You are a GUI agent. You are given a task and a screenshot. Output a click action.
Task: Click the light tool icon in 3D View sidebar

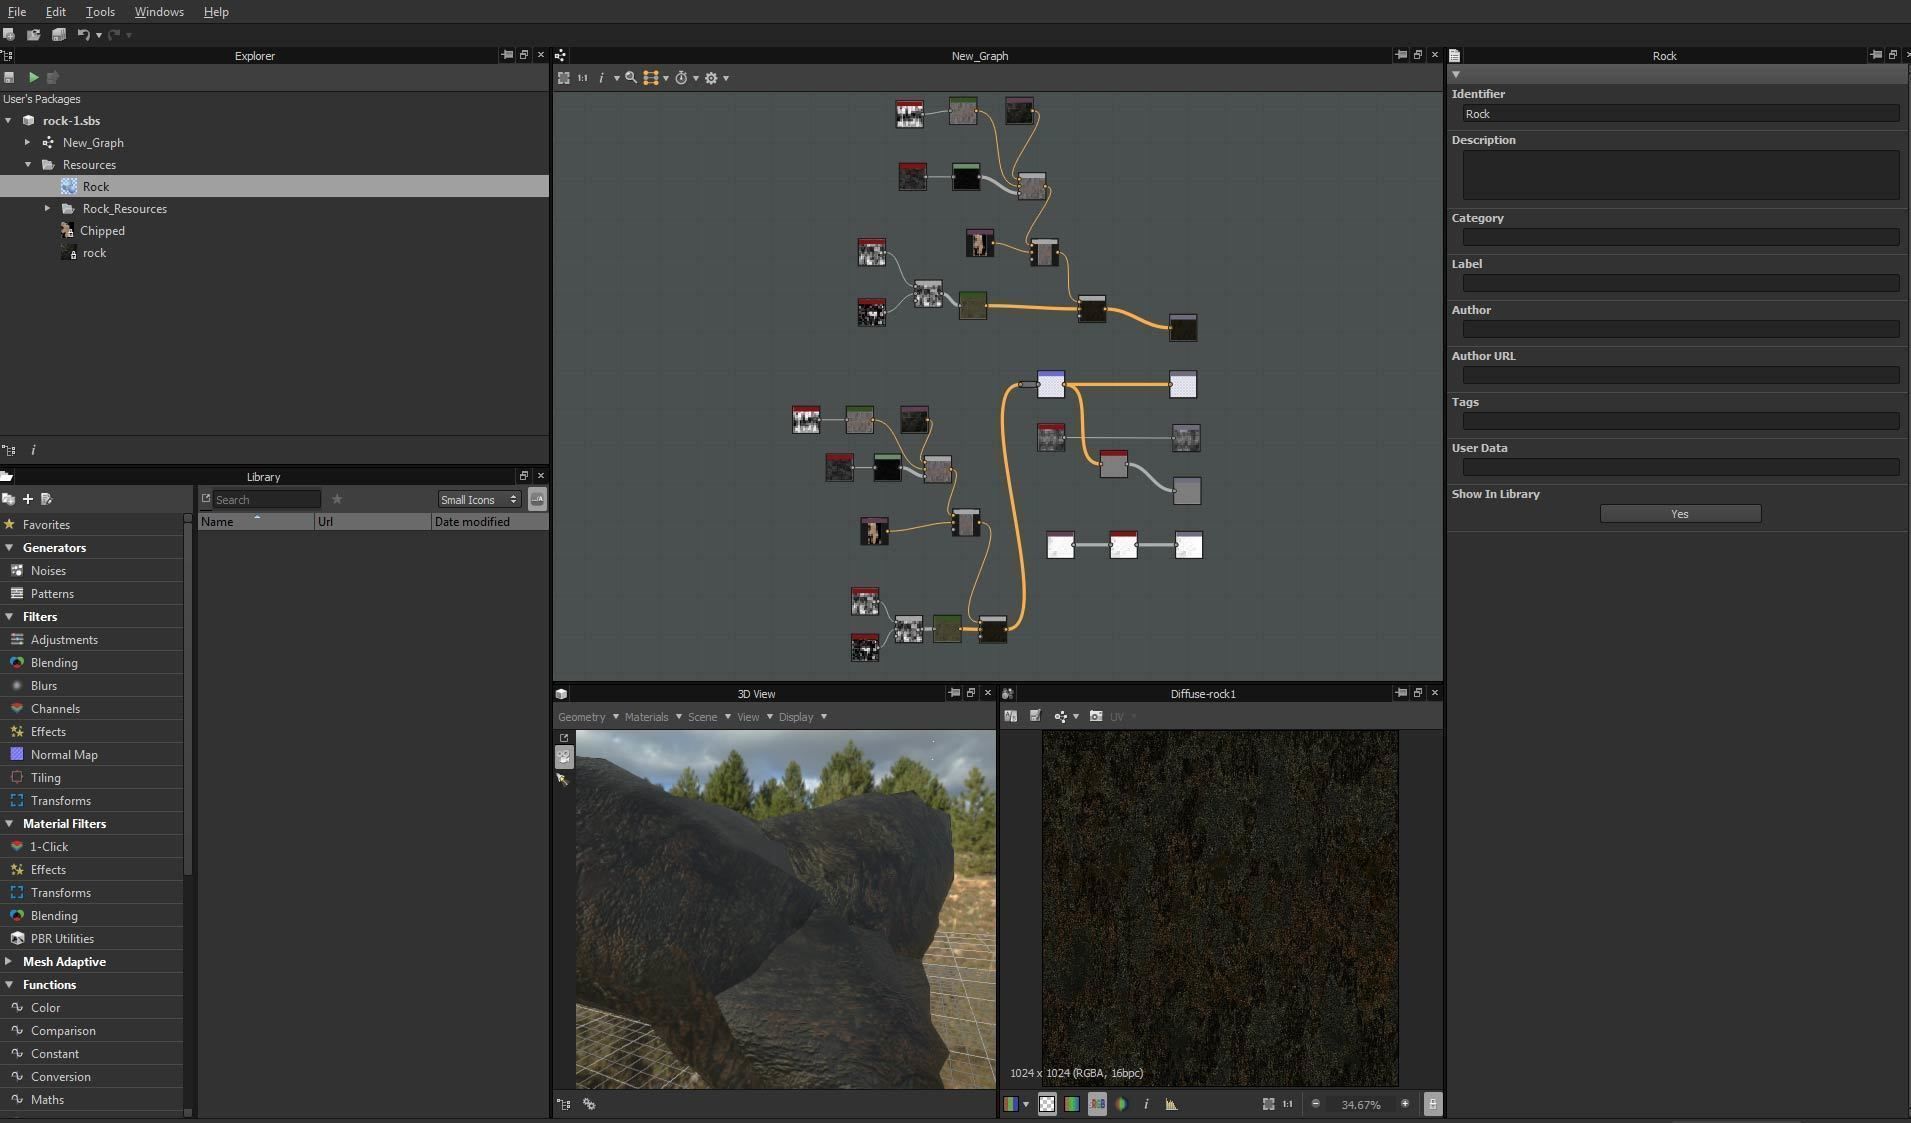(x=563, y=779)
